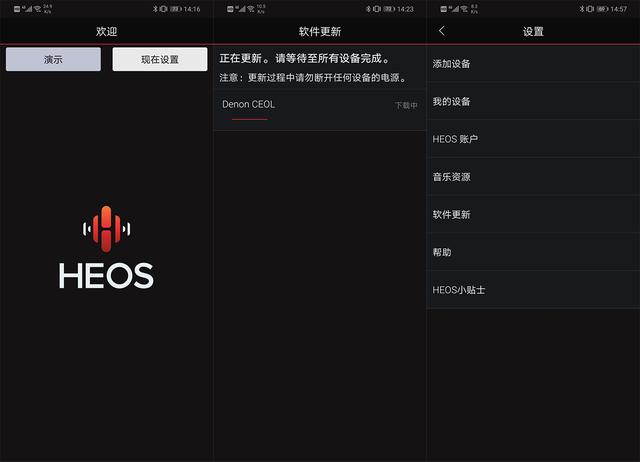Tap vibrate mode icon on update screen
The image size is (640, 462).
377,9
